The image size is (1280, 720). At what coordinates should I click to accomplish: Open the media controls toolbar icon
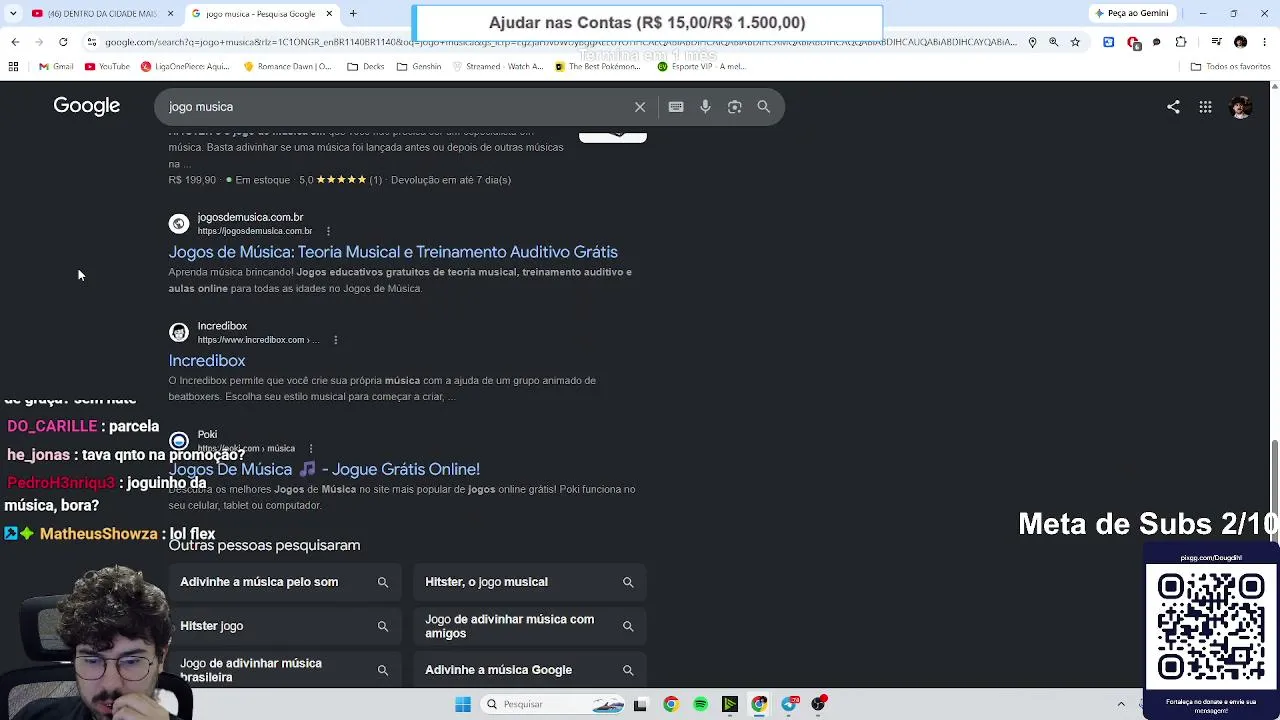1216,42
